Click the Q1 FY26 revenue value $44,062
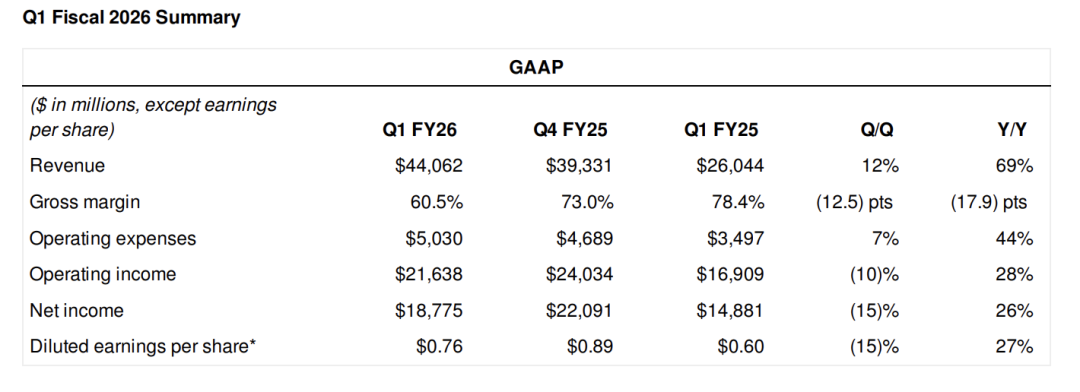 [428, 166]
